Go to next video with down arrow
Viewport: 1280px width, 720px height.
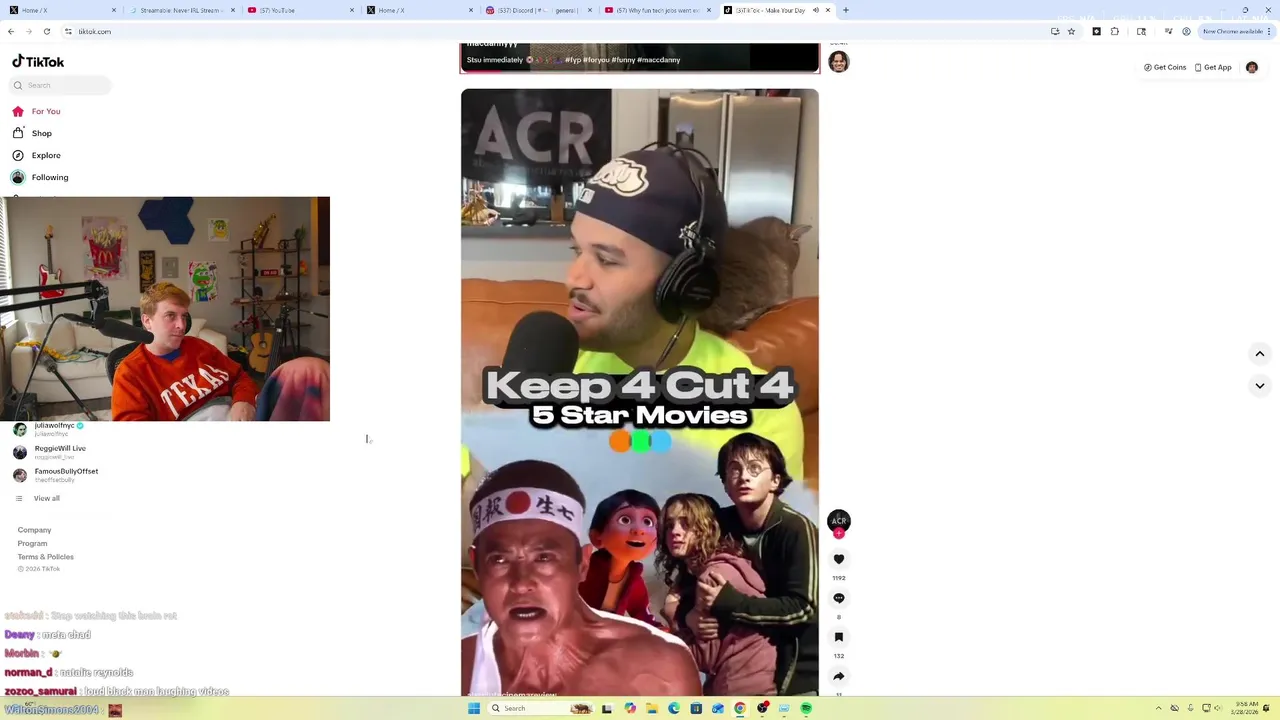(x=1260, y=386)
